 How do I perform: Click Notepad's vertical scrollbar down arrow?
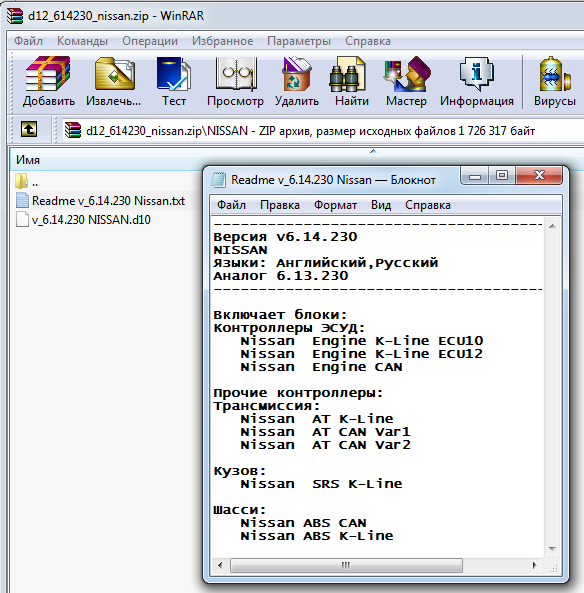(x=552, y=549)
